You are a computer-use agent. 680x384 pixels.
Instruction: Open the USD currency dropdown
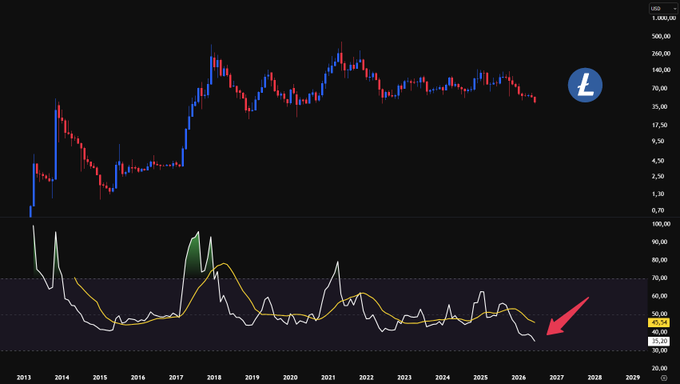click(x=663, y=8)
